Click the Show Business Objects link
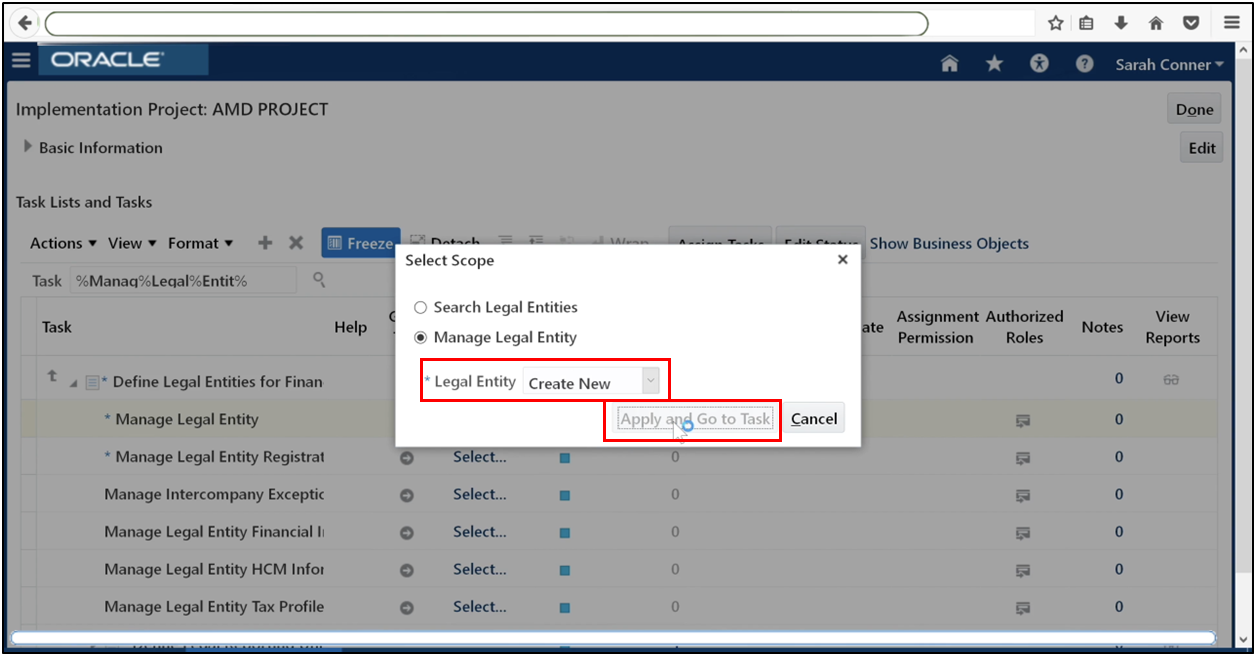The image size is (1256, 656). [x=948, y=242]
